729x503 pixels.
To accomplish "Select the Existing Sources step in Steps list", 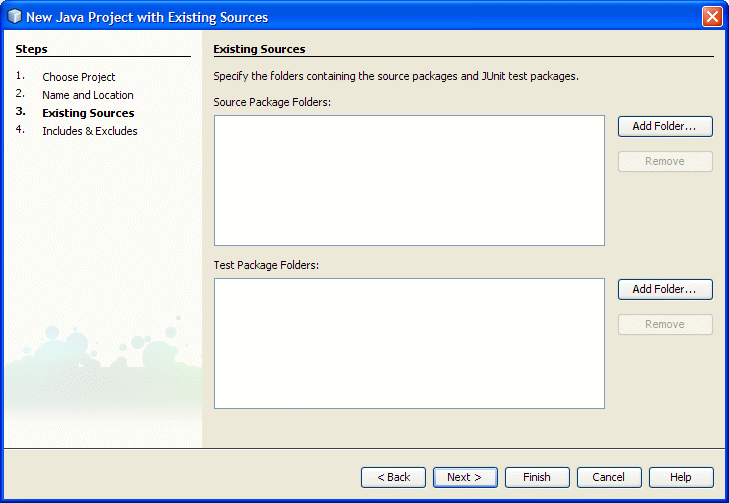I will 88,113.
